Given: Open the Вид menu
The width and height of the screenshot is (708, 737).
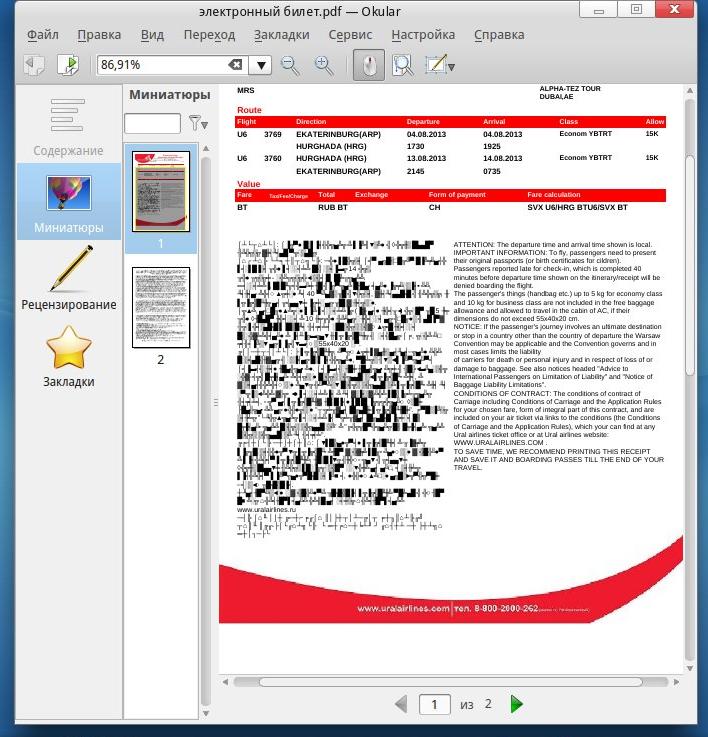Looking at the screenshot, I should [x=152, y=35].
